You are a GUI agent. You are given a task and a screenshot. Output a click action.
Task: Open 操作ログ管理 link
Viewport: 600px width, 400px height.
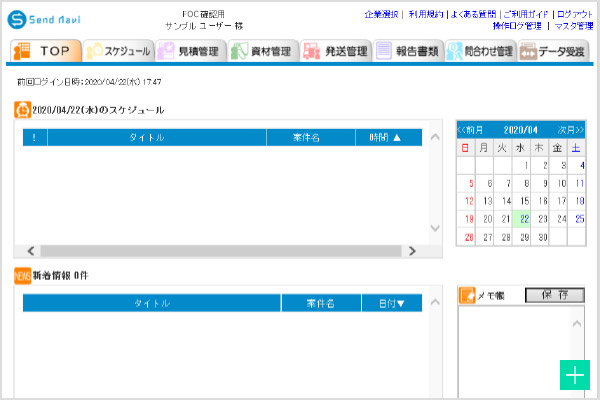click(x=517, y=26)
